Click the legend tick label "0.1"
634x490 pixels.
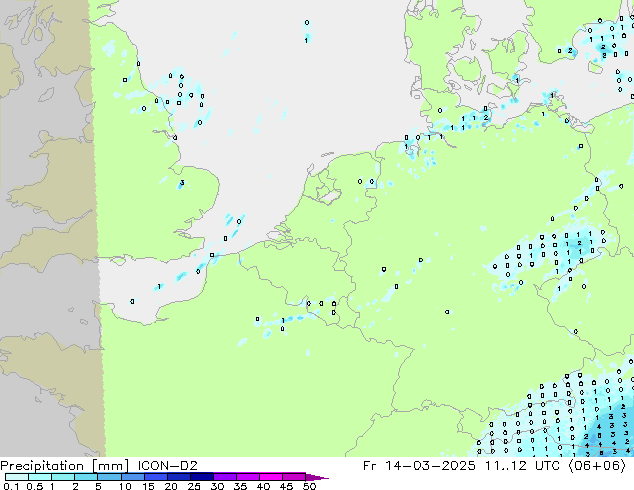[9, 487]
